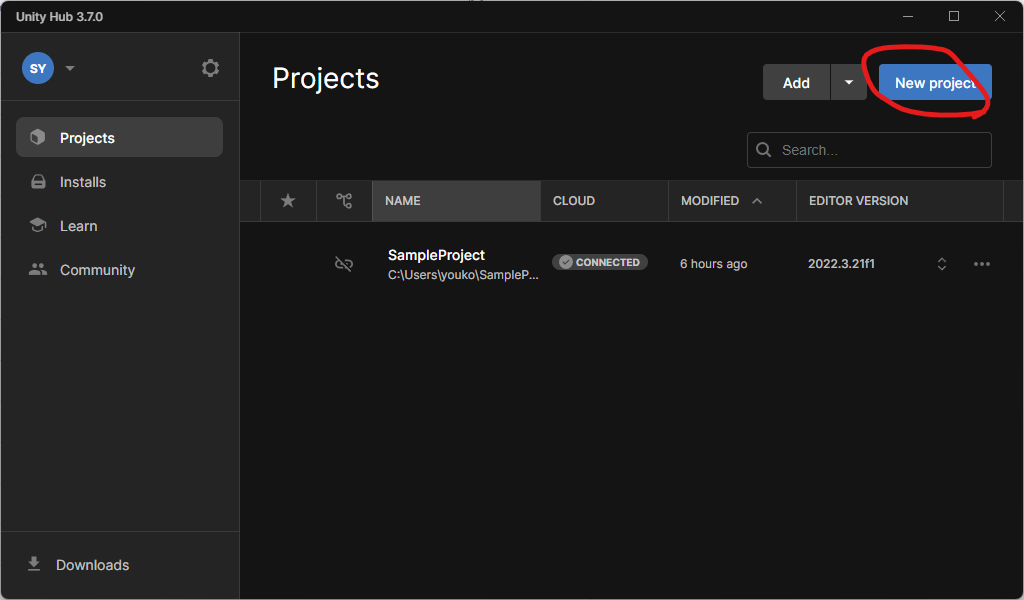Viewport: 1024px width, 600px height.
Task: Open the SampleProject project
Action: click(x=436, y=255)
